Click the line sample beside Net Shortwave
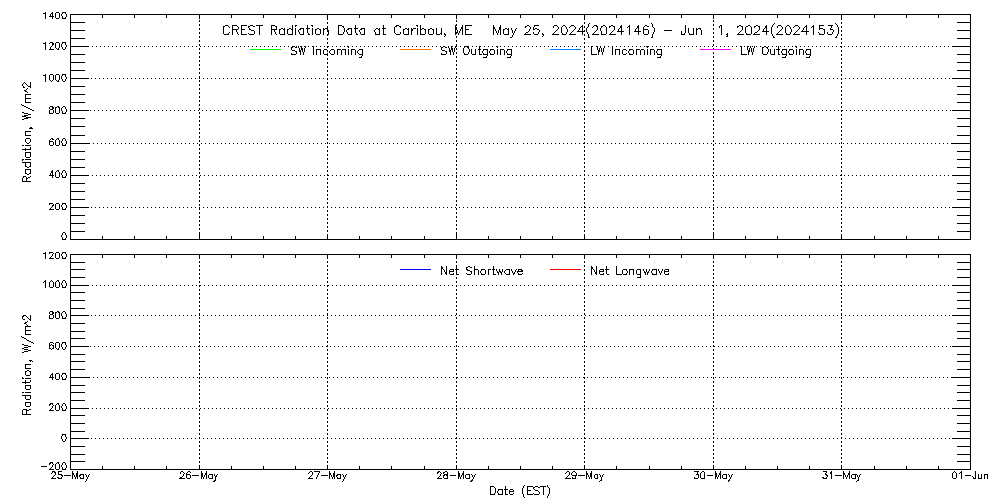The height and width of the screenshot is (500, 1000). pyautogui.click(x=414, y=271)
